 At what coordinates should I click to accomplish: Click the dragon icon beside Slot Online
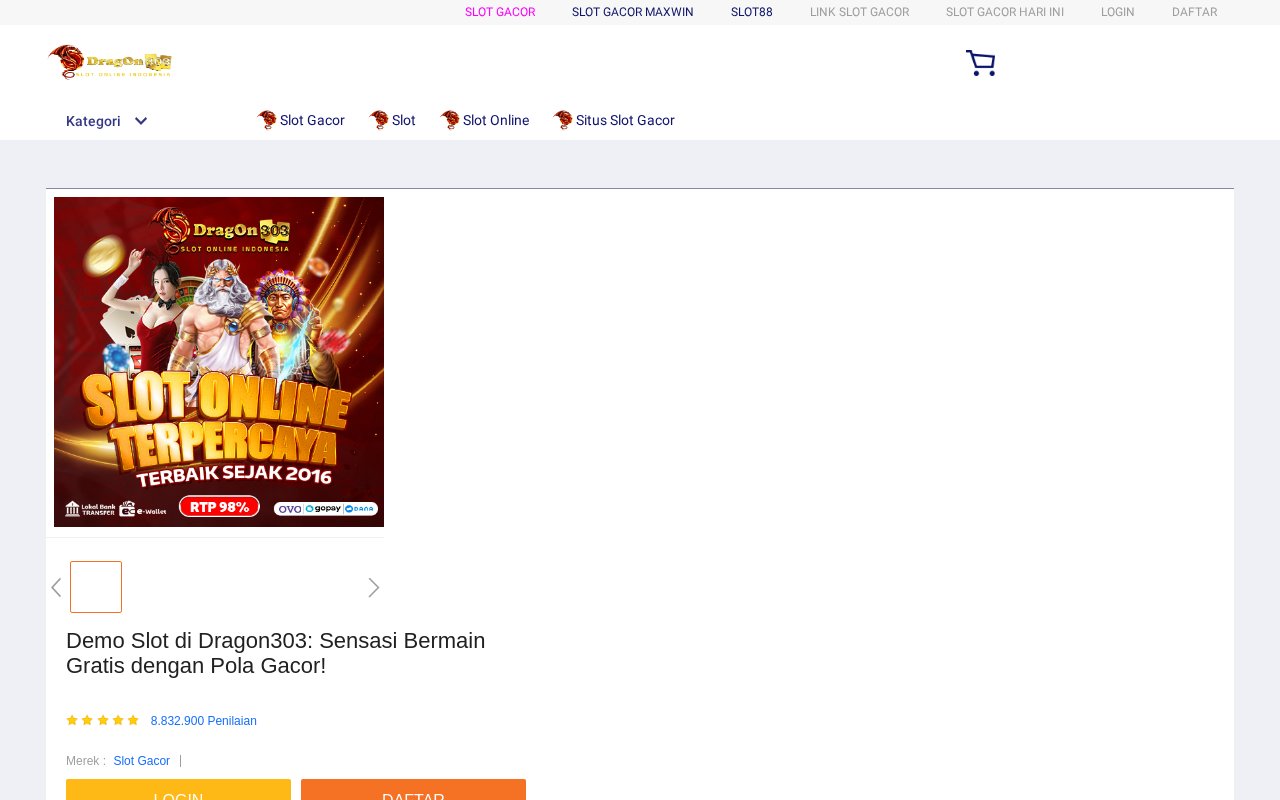(450, 120)
